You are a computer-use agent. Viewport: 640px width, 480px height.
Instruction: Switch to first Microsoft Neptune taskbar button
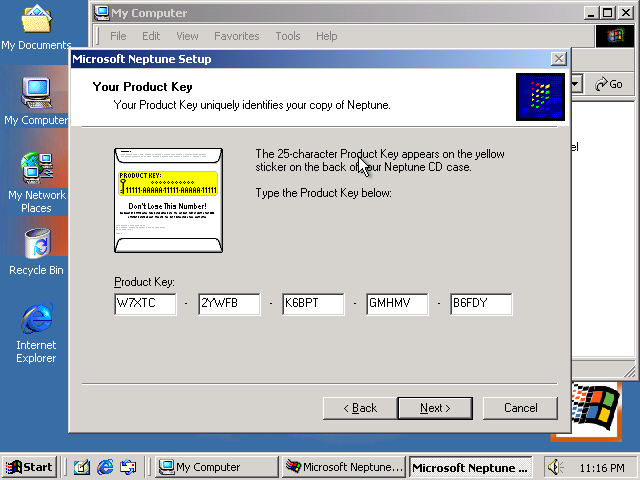click(x=344, y=467)
